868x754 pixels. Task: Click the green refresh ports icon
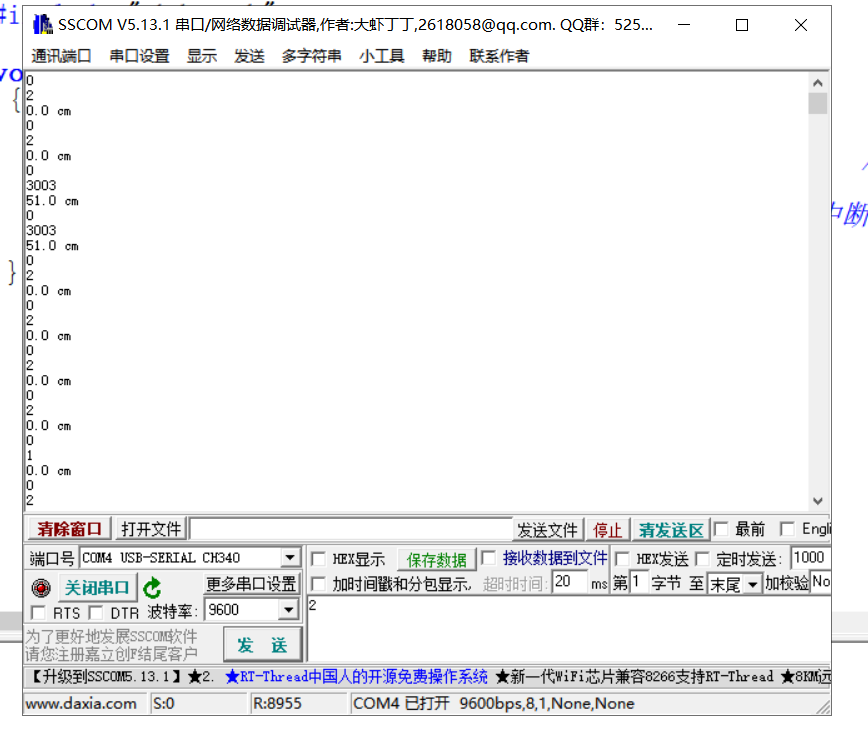click(152, 588)
